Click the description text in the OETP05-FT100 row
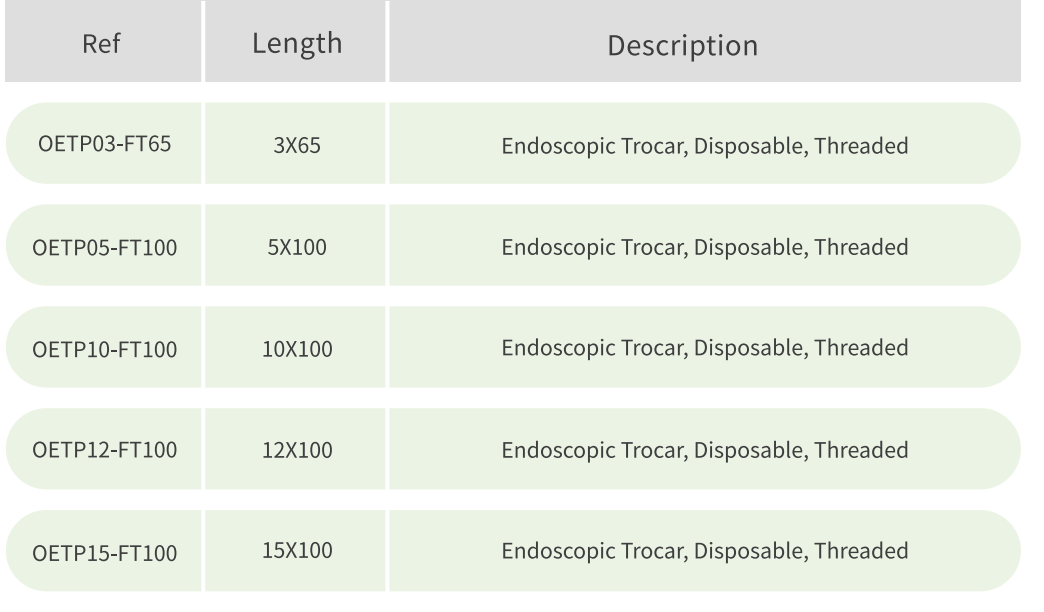The height and width of the screenshot is (612, 1044). pyautogui.click(x=704, y=247)
